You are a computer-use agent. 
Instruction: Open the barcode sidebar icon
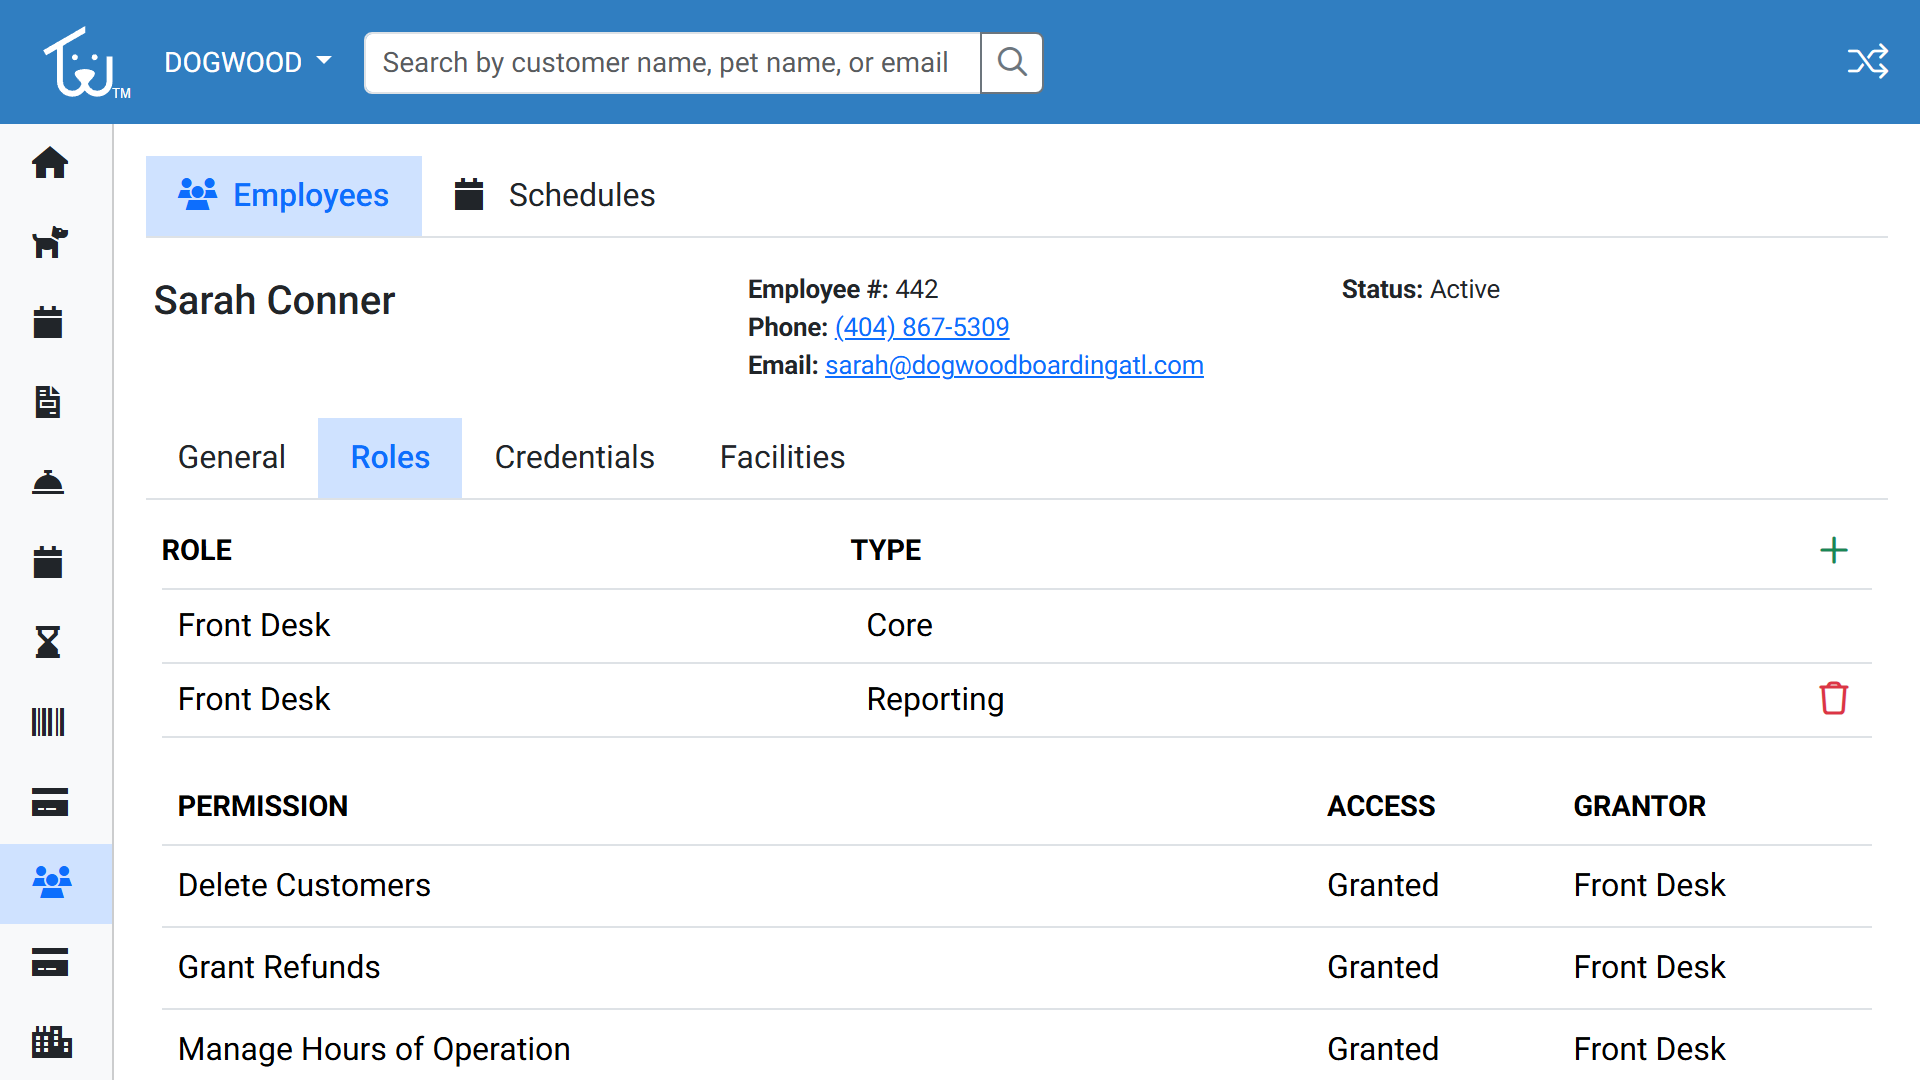tap(48, 722)
